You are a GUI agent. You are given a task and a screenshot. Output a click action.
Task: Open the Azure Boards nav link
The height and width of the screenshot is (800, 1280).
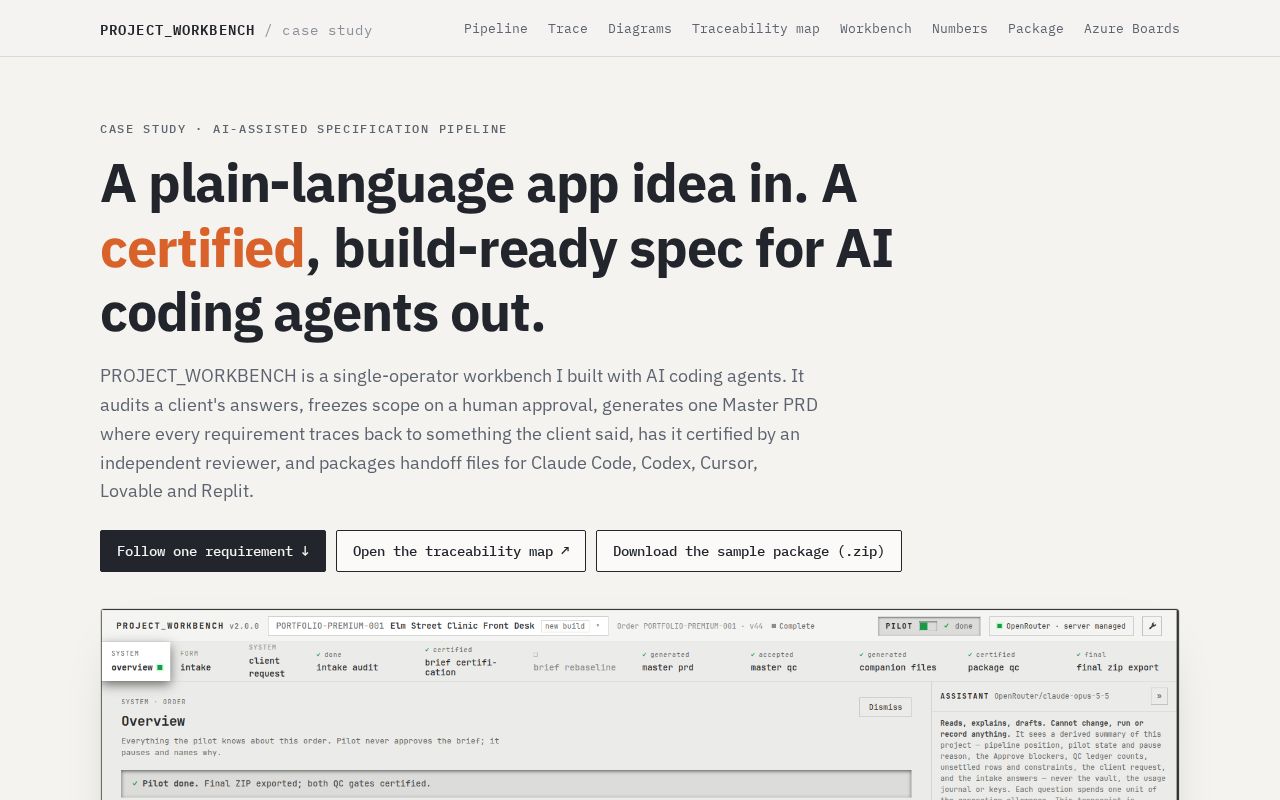pos(1132,29)
